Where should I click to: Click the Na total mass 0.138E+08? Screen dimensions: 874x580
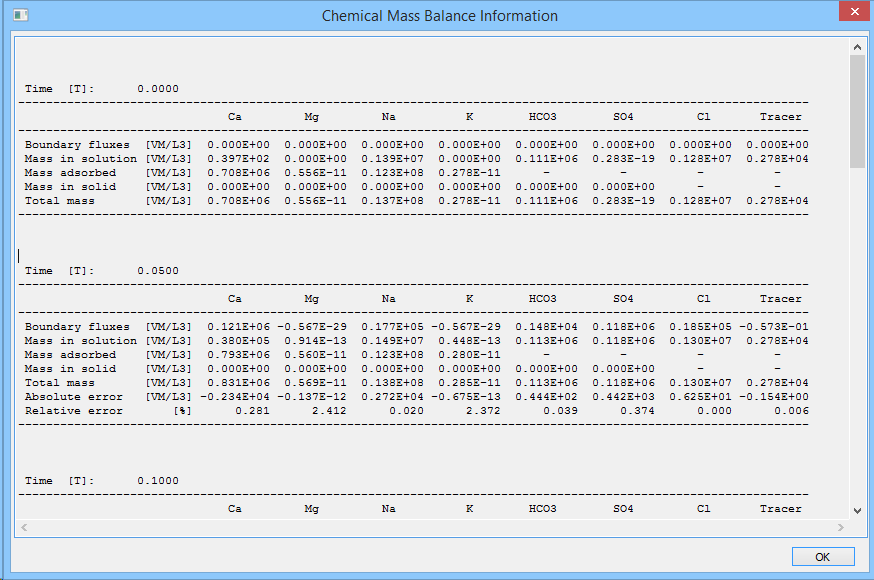[x=392, y=383]
